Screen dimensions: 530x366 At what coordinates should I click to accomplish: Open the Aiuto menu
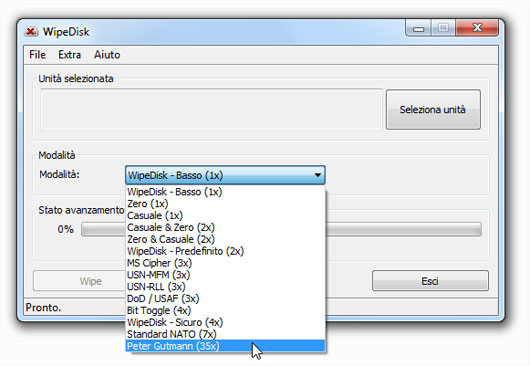[x=107, y=55]
